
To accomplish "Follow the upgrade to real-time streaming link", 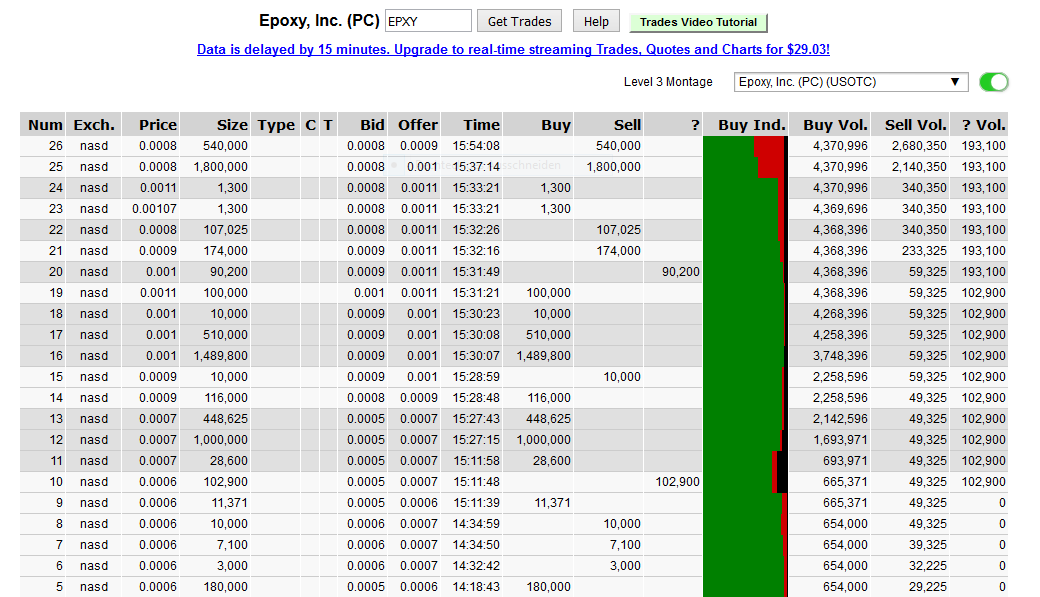I will [513, 49].
